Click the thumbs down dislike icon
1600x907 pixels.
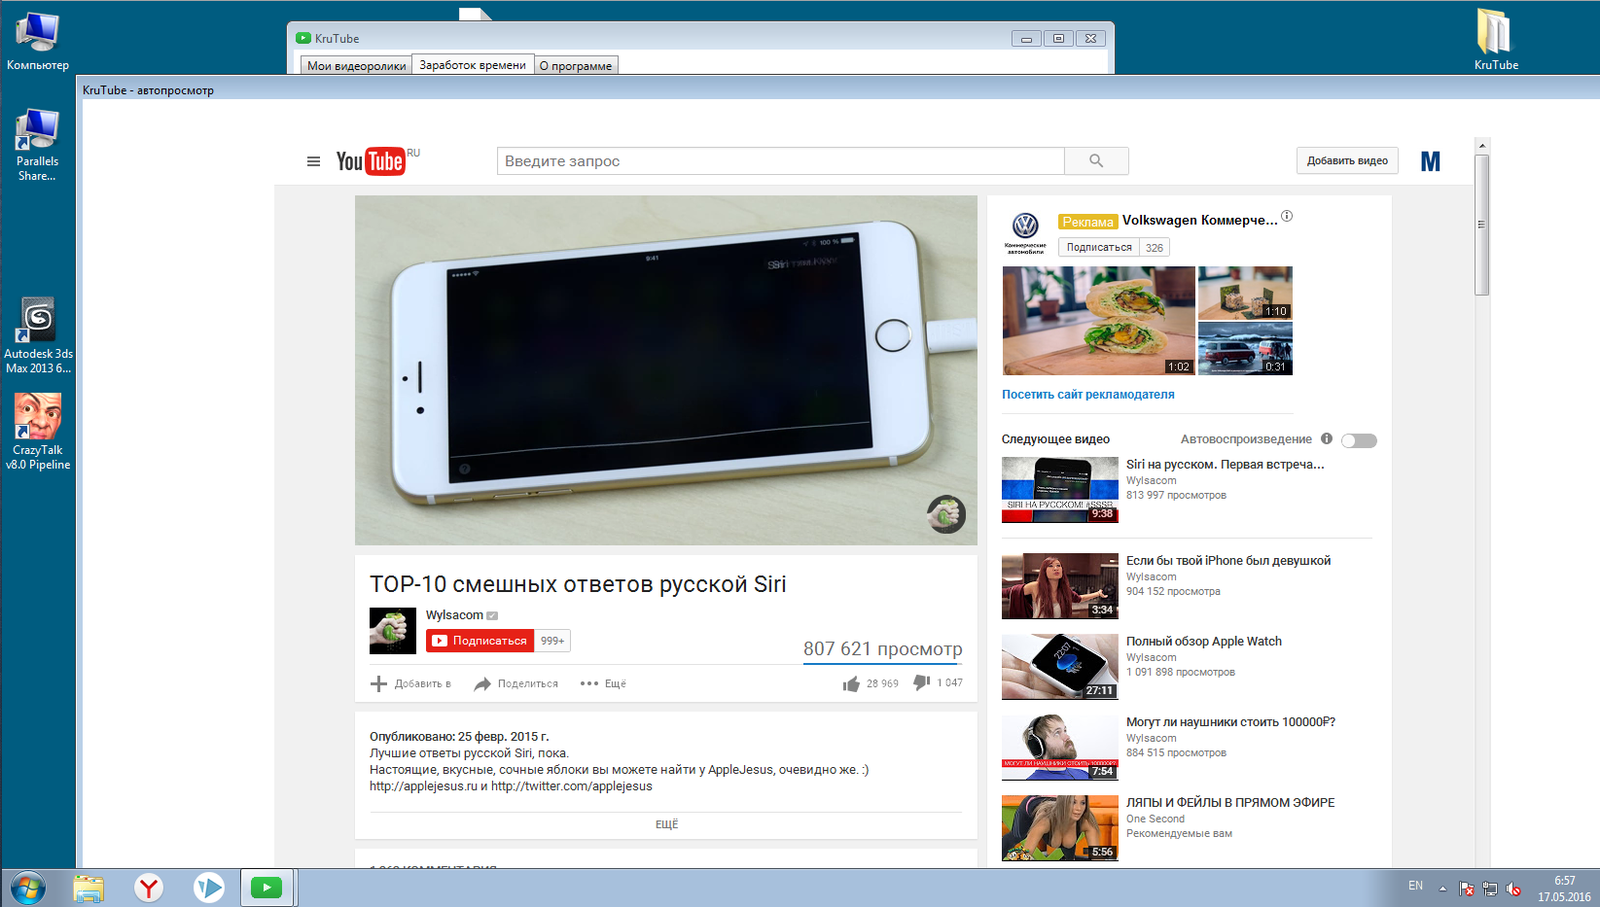pyautogui.click(x=921, y=683)
